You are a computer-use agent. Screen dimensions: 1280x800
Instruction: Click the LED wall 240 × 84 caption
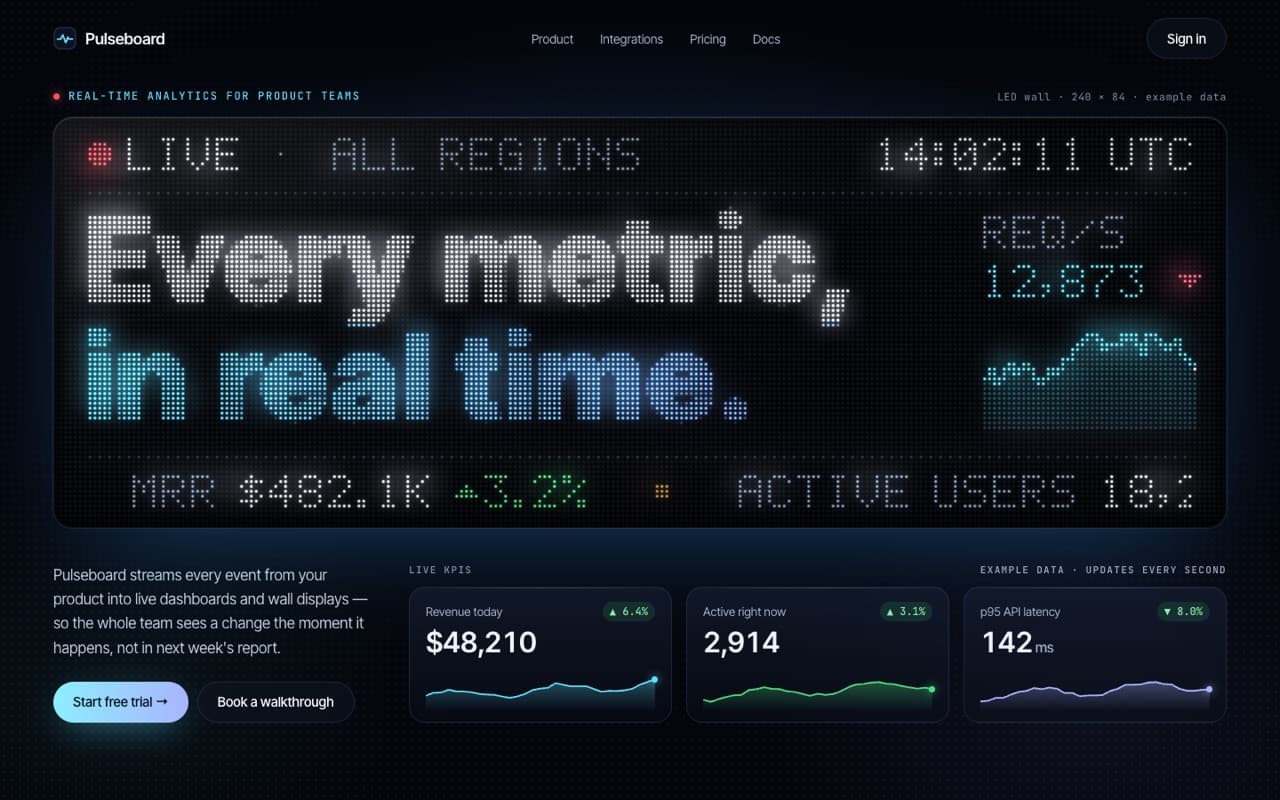pyautogui.click(x=1111, y=97)
